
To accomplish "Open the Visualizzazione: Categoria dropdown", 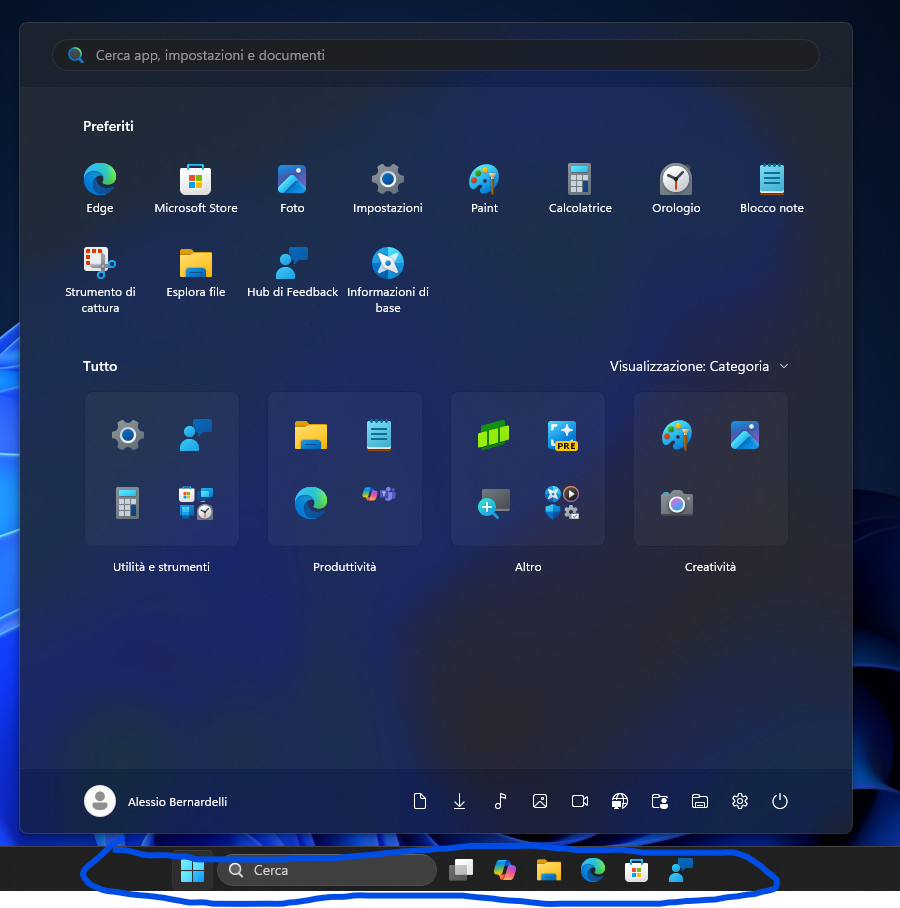I will 699,366.
